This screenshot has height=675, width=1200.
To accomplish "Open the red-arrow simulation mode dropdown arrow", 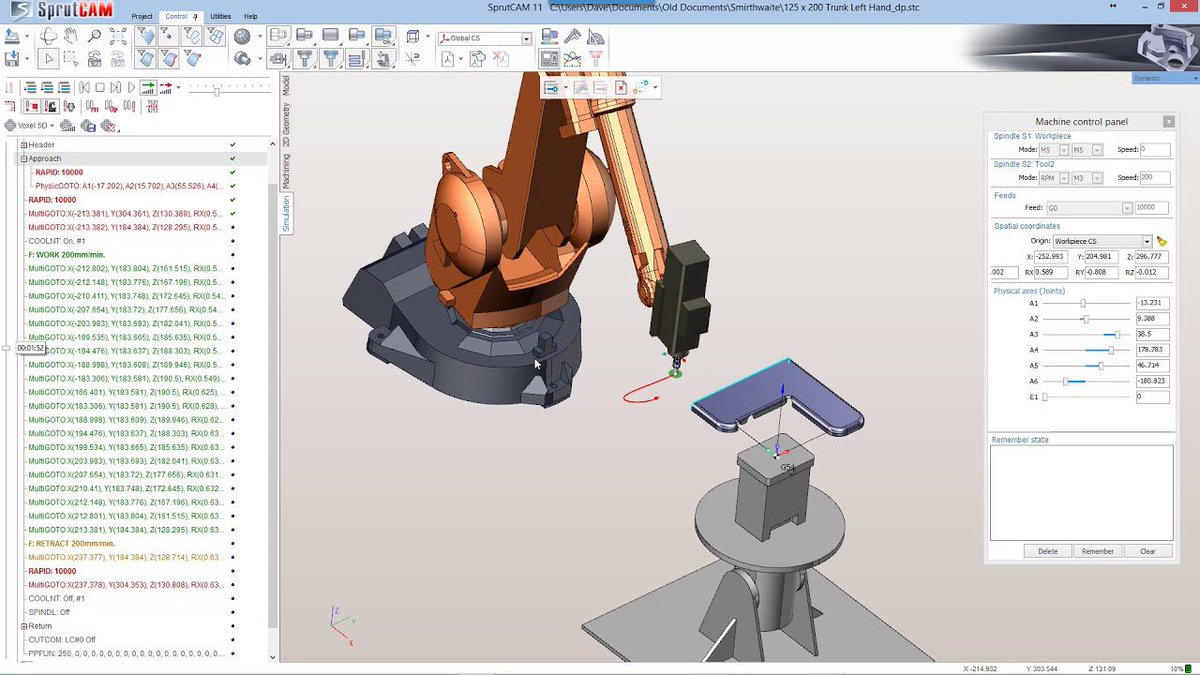I will tap(178, 87).
